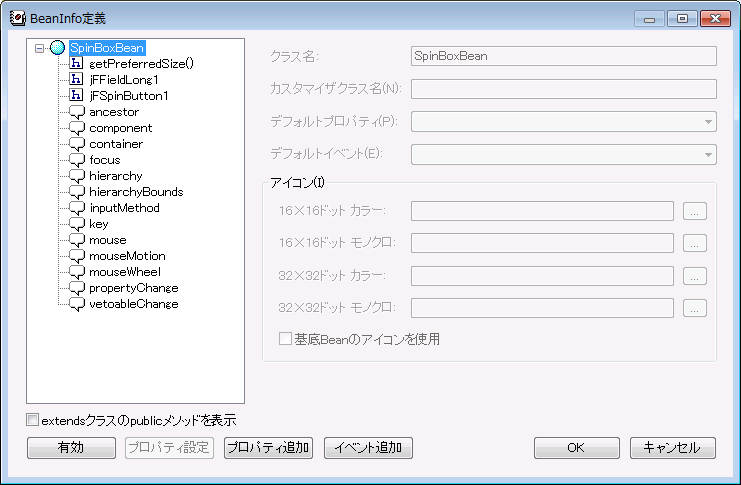Click the icon beside jFFieldLong1
This screenshot has width=741, height=485.
coord(76,79)
